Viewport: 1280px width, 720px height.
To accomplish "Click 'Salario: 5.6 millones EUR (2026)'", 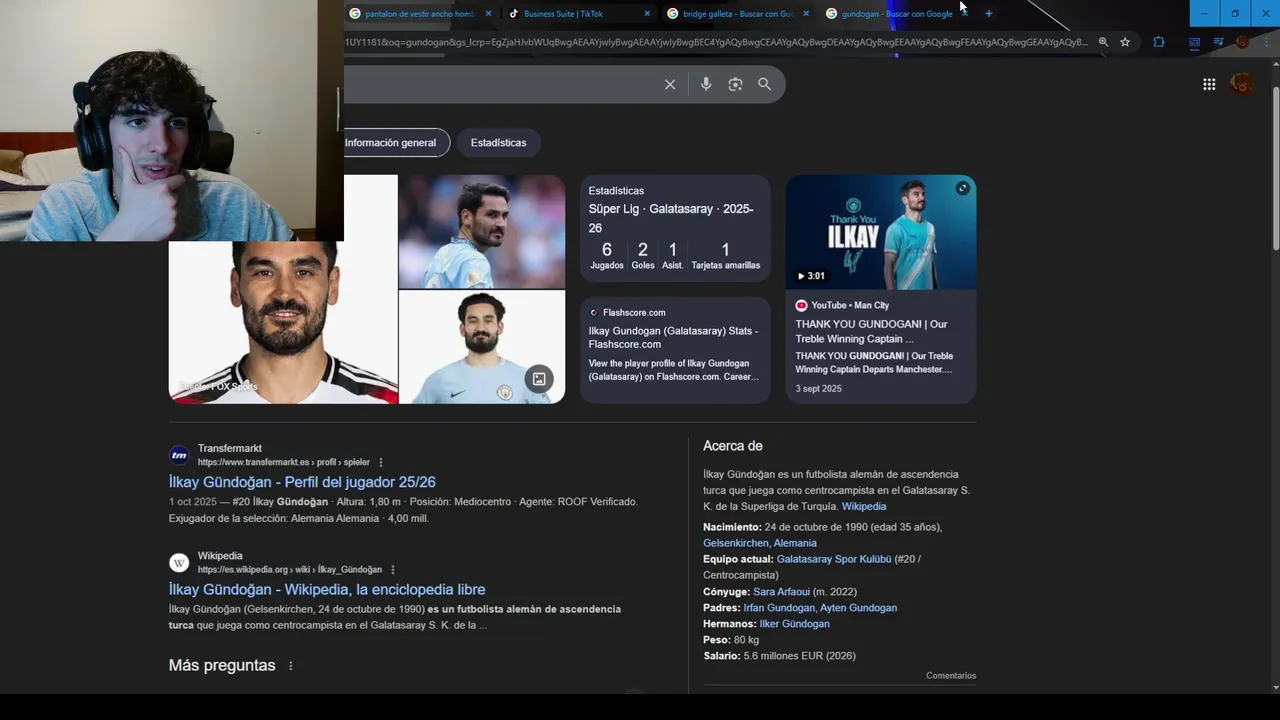I will [x=779, y=656].
